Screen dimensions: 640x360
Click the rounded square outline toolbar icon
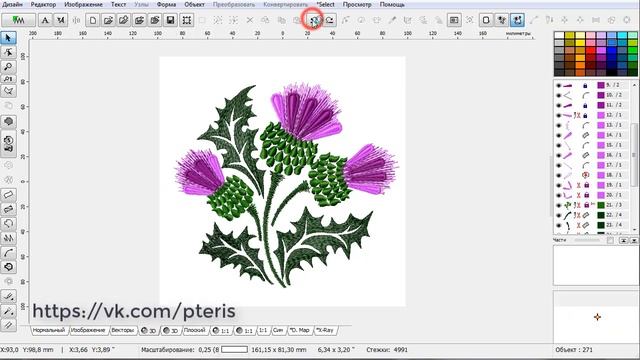coord(486,20)
